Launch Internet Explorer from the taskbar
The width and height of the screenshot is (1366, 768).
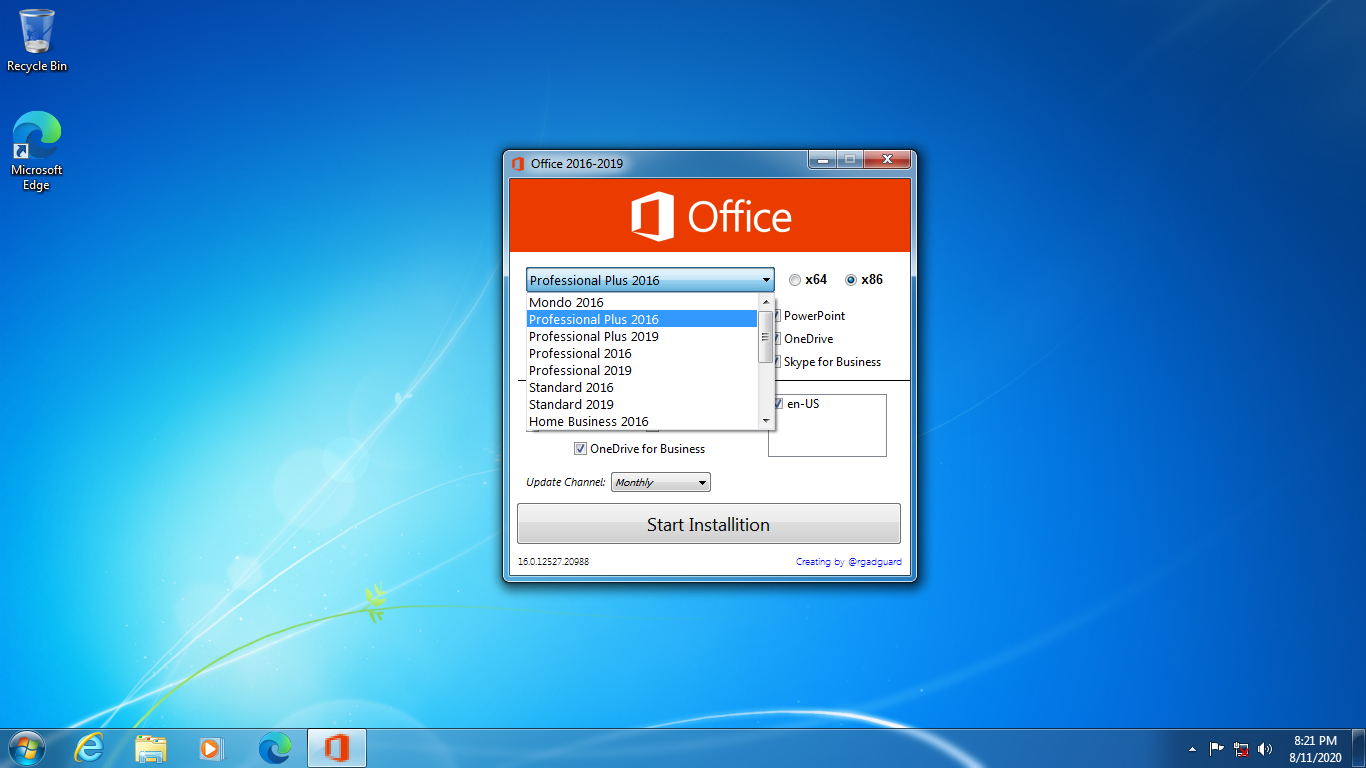pyautogui.click(x=90, y=748)
